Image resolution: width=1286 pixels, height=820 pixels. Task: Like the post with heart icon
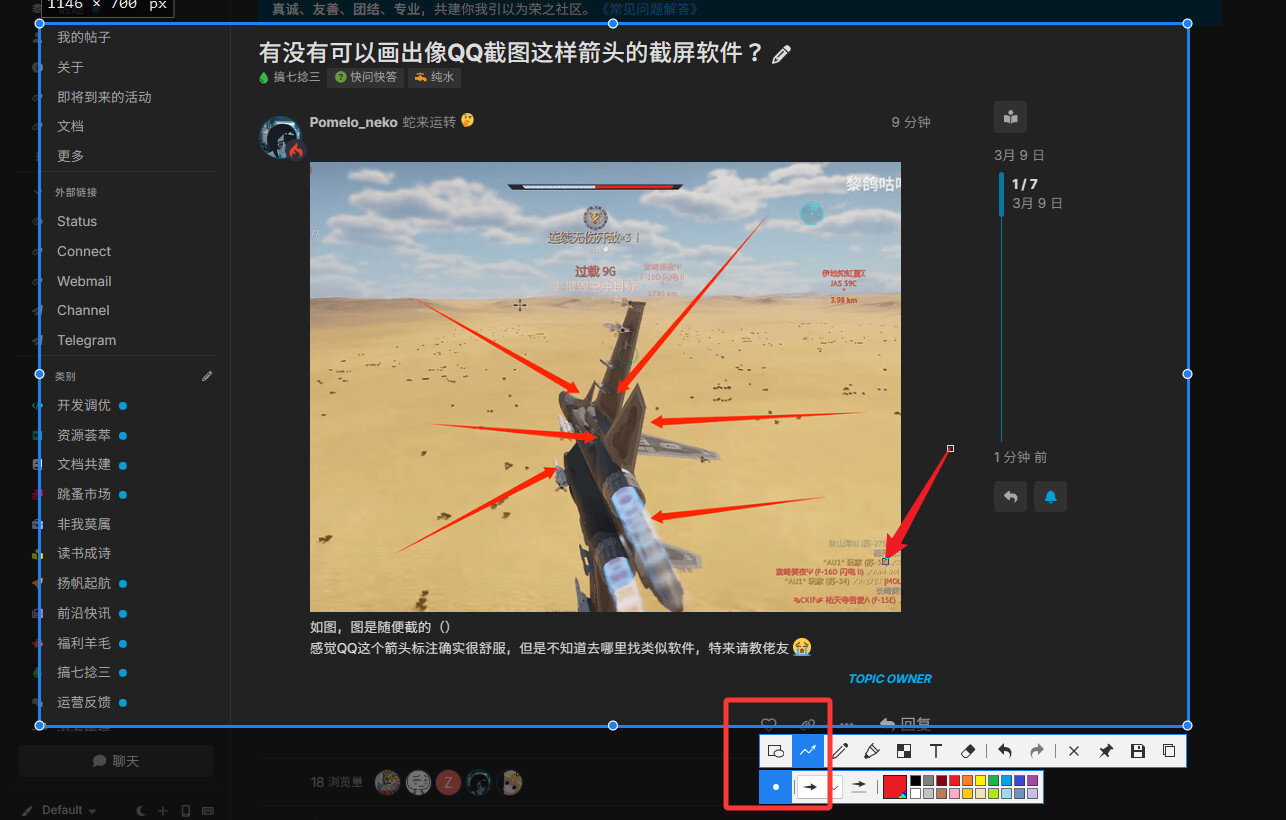click(x=769, y=724)
